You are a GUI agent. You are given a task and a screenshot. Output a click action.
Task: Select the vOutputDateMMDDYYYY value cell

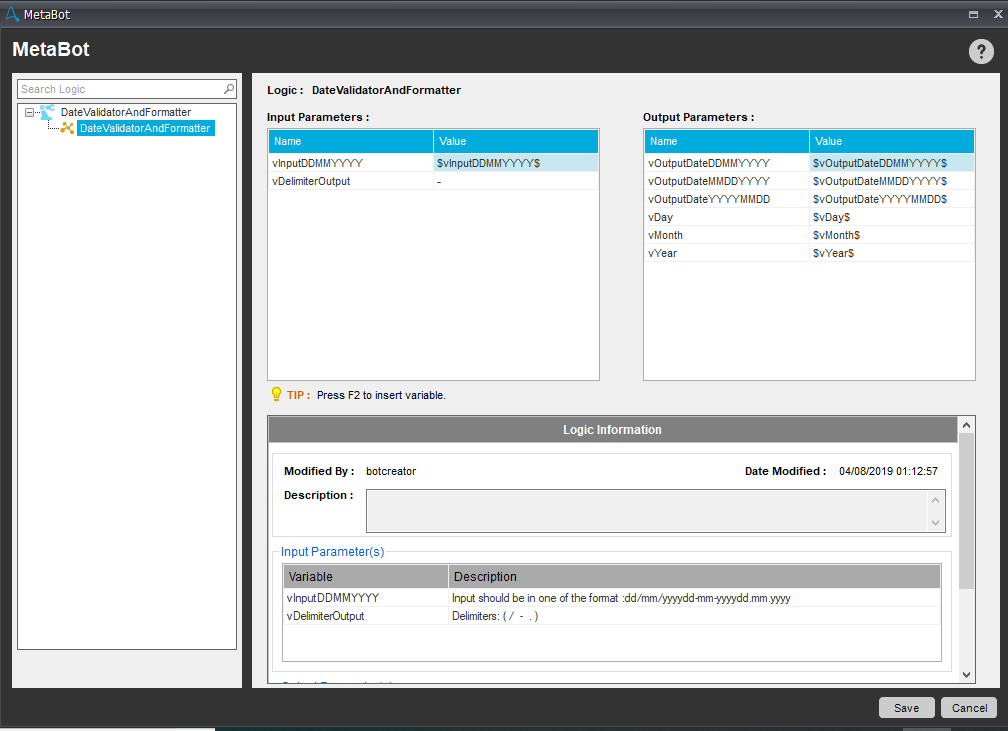pyautogui.click(x=891, y=181)
